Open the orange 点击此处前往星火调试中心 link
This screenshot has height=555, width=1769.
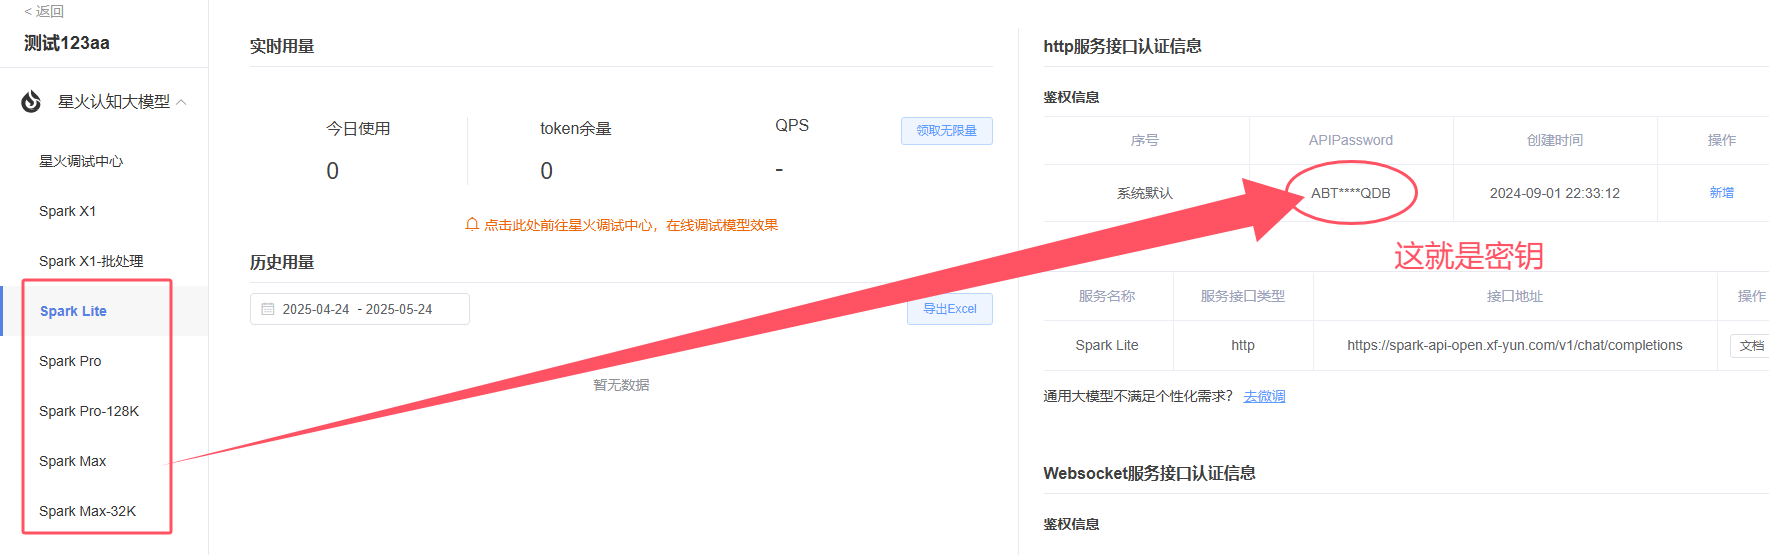(631, 225)
